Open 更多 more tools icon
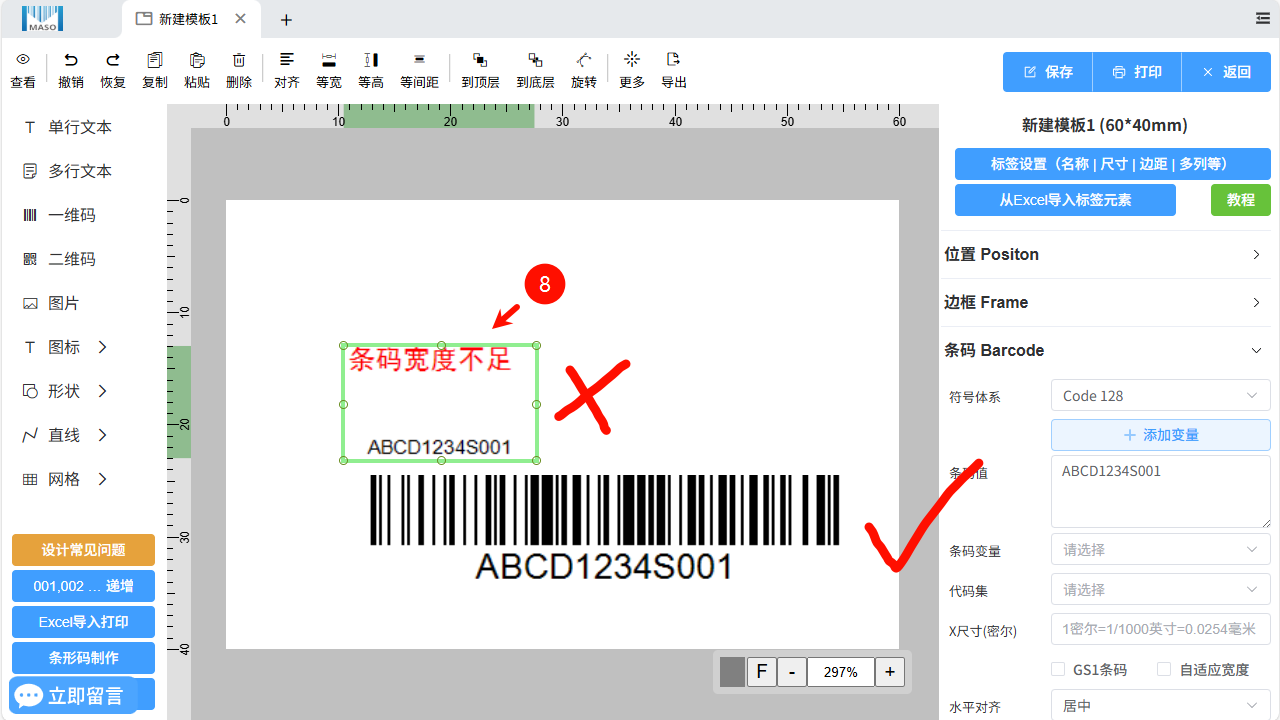Image resolution: width=1280 pixels, height=720 pixels. (632, 60)
